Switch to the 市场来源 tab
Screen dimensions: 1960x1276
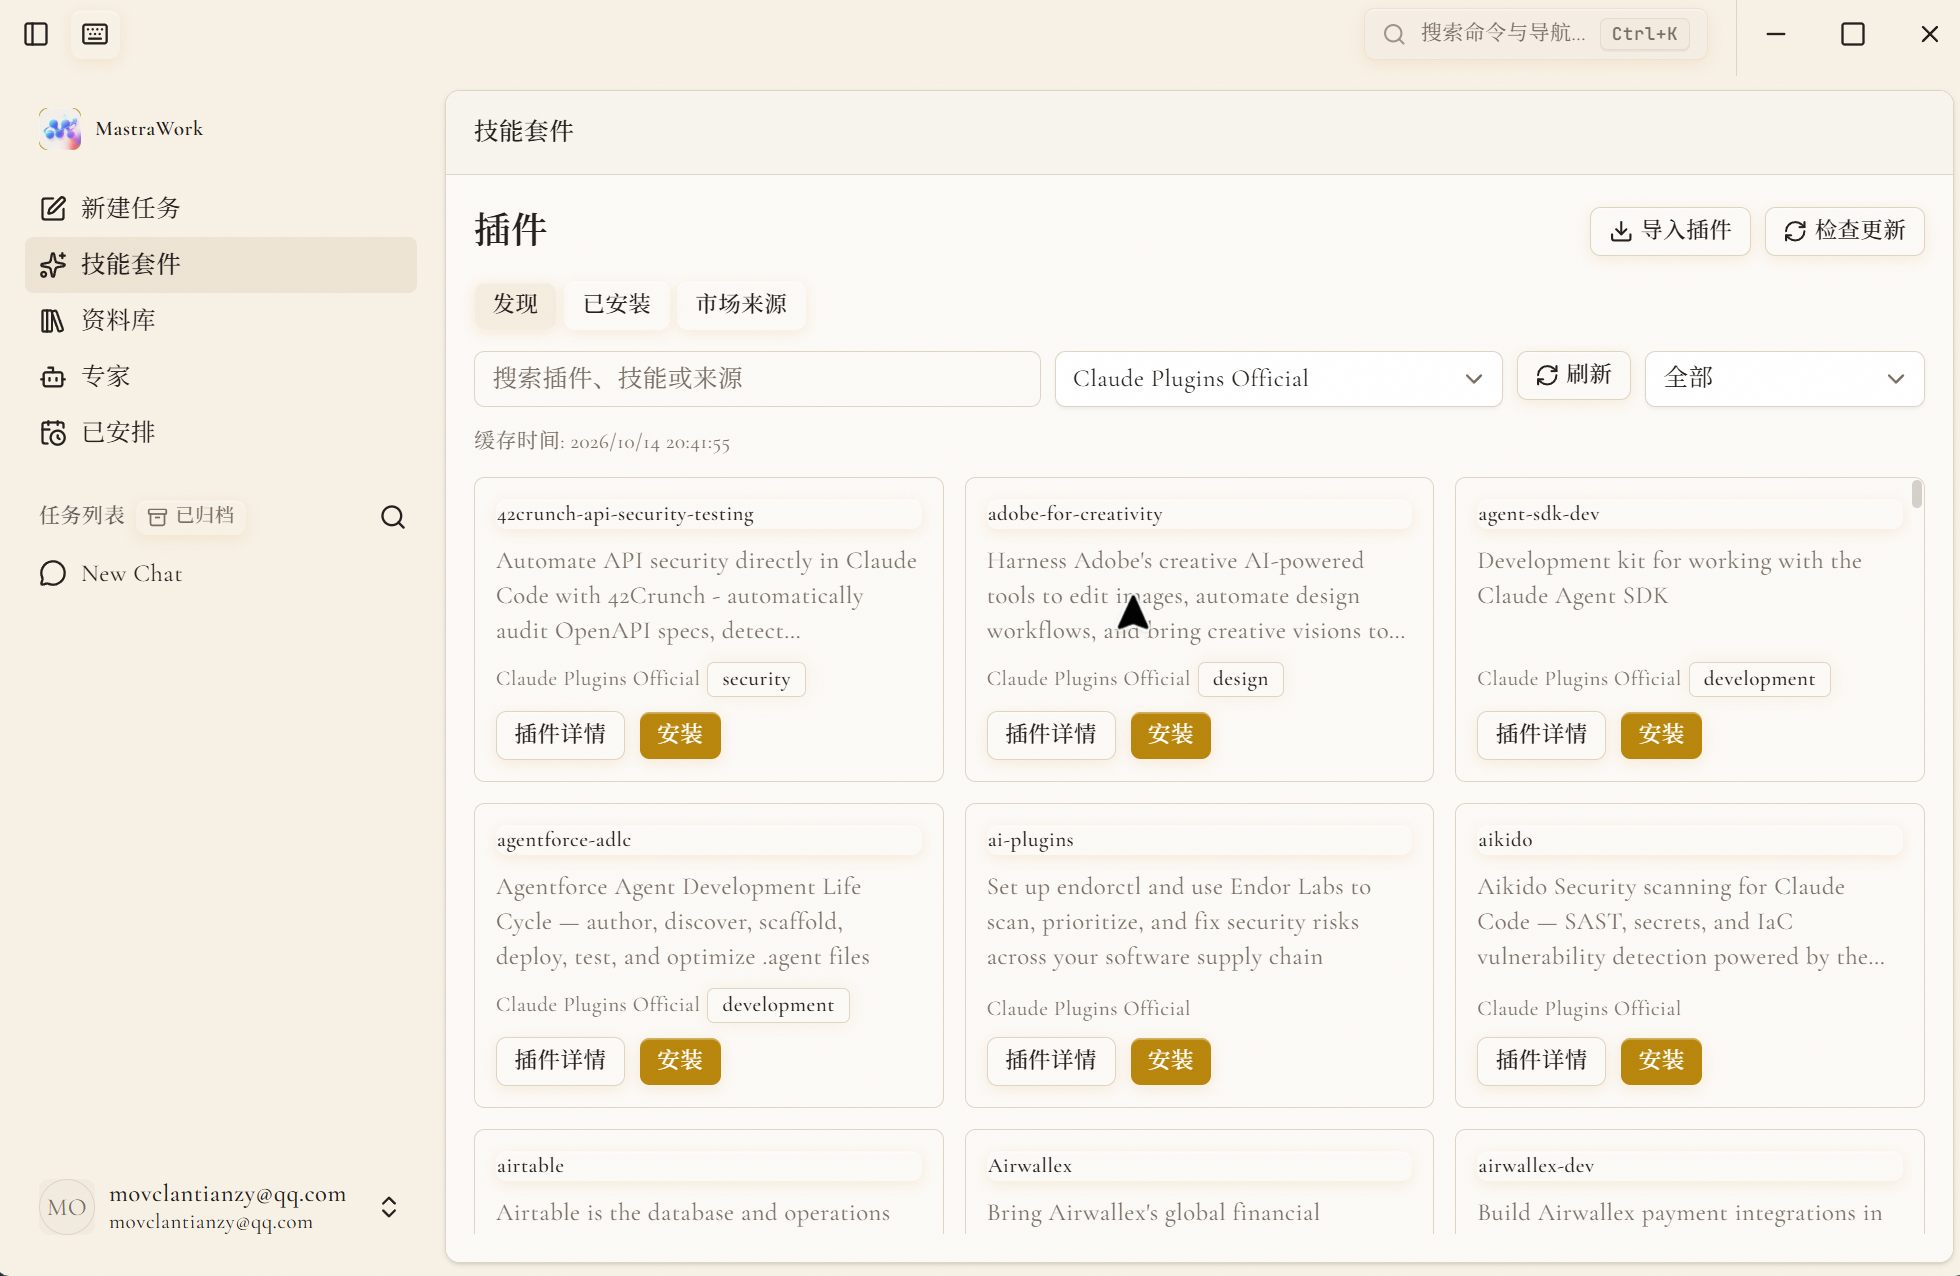741,304
